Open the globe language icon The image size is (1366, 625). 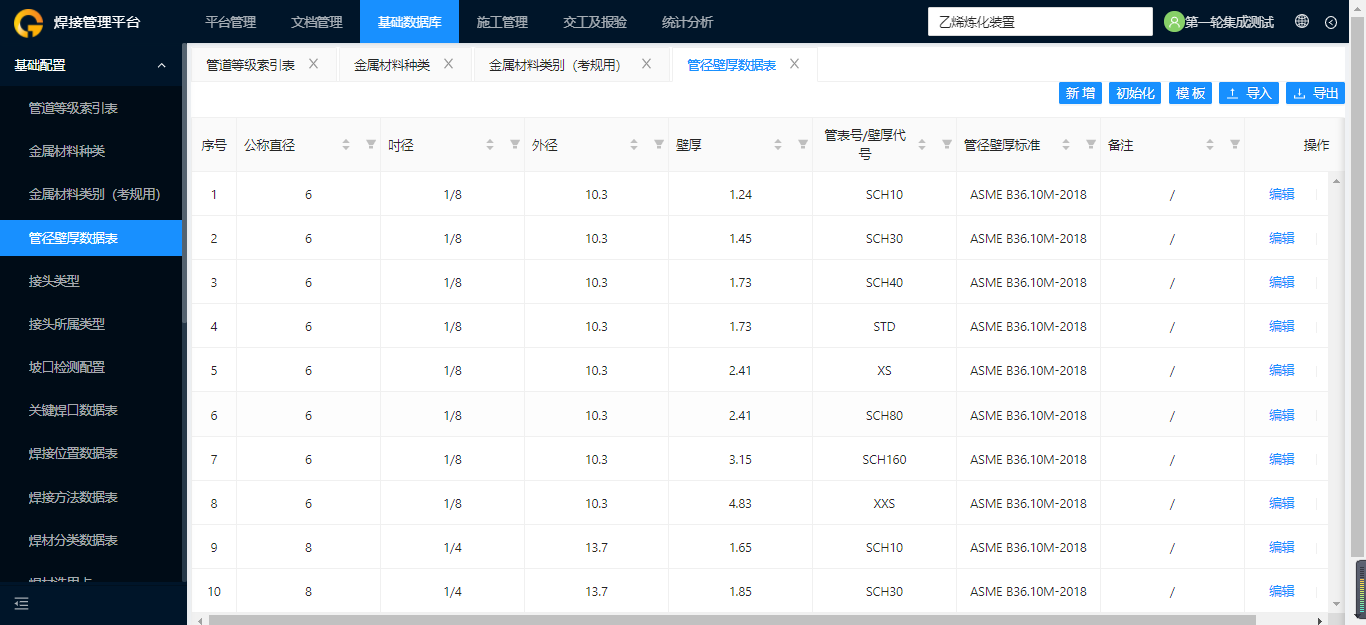point(1302,21)
